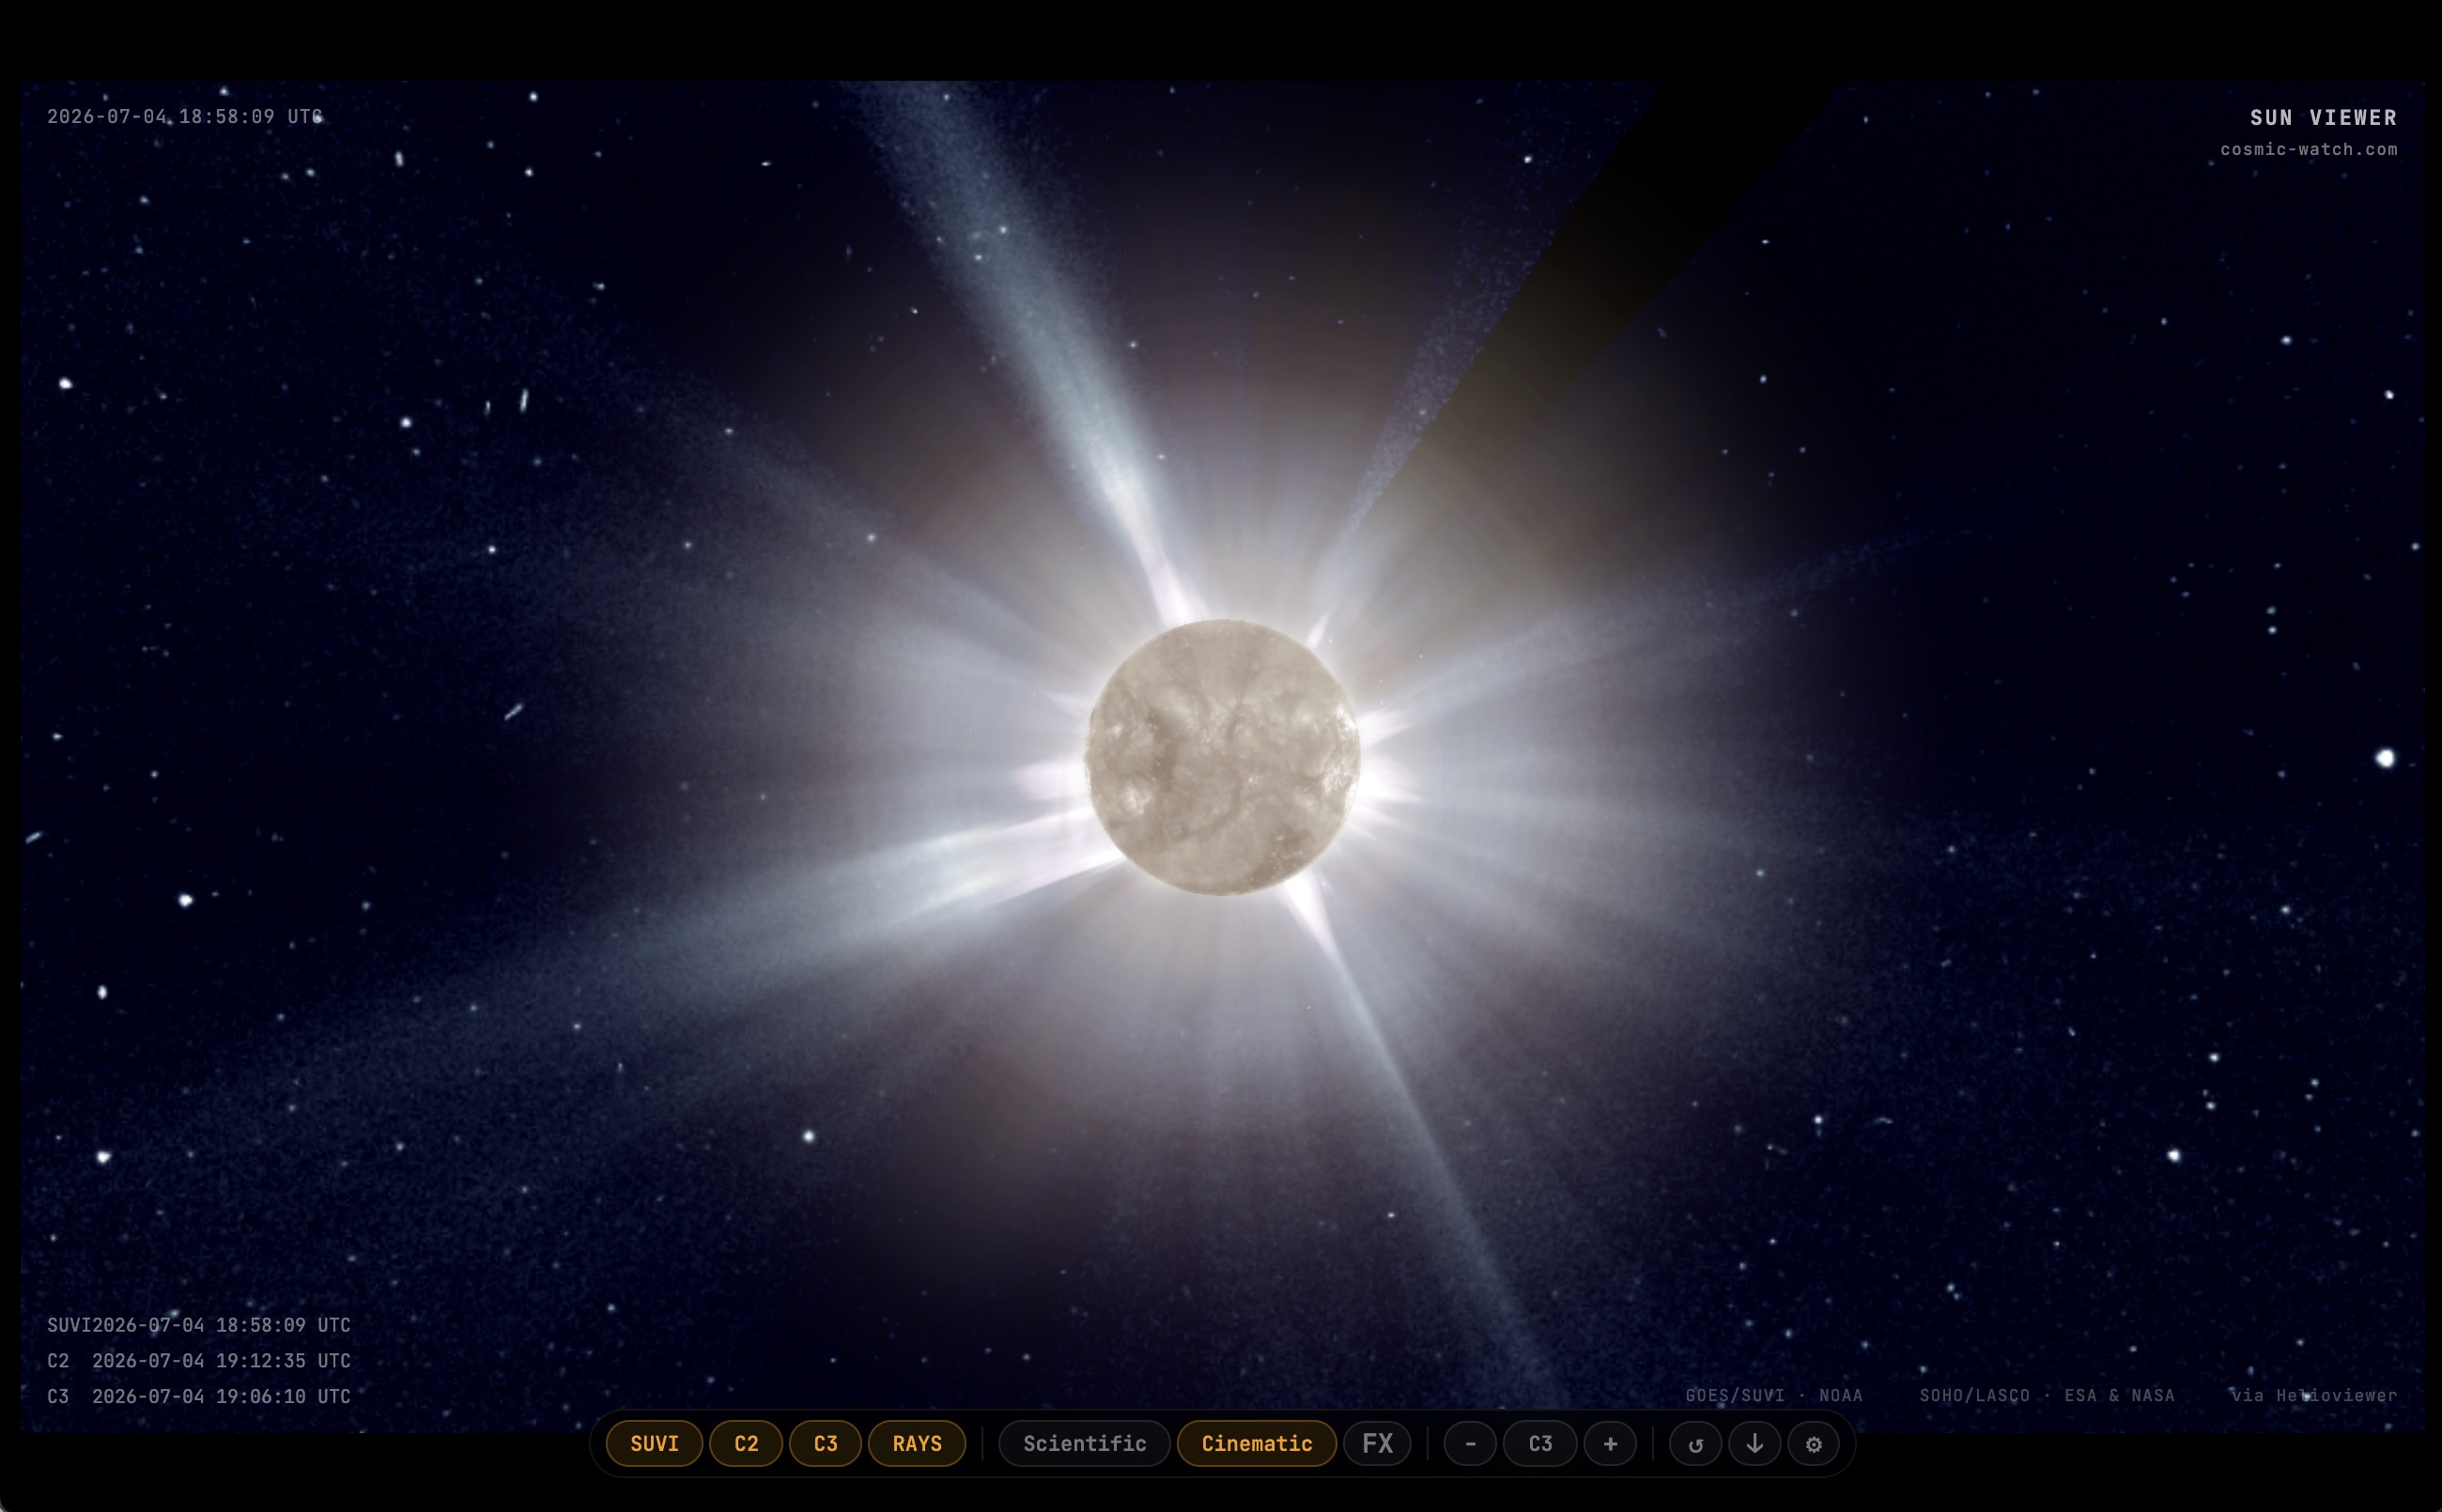Click the gray C3 zoom level label

coord(1540,1443)
